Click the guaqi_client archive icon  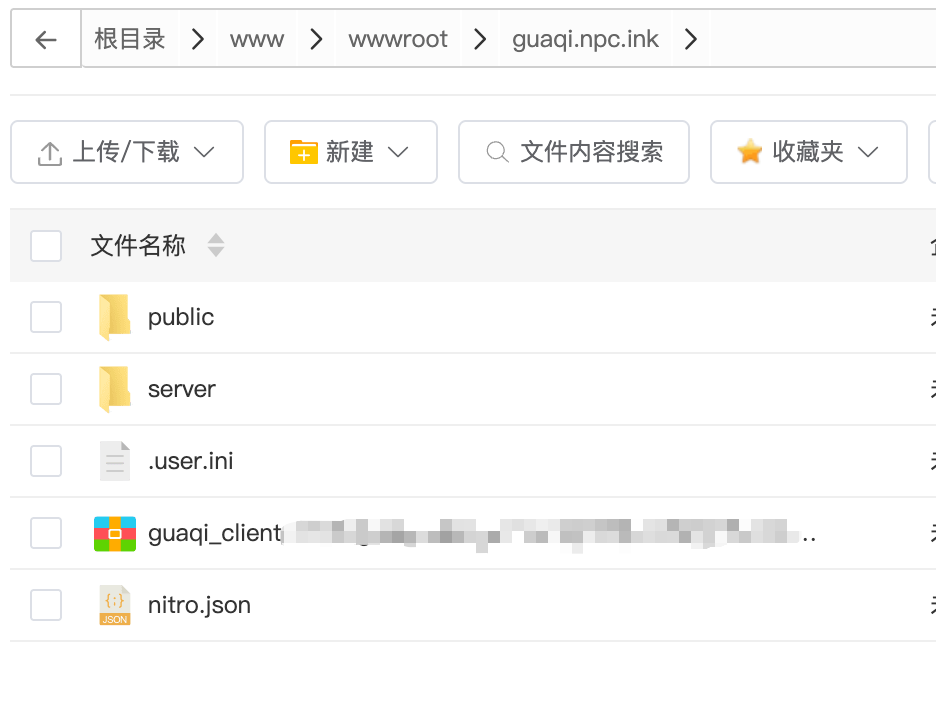coord(115,533)
